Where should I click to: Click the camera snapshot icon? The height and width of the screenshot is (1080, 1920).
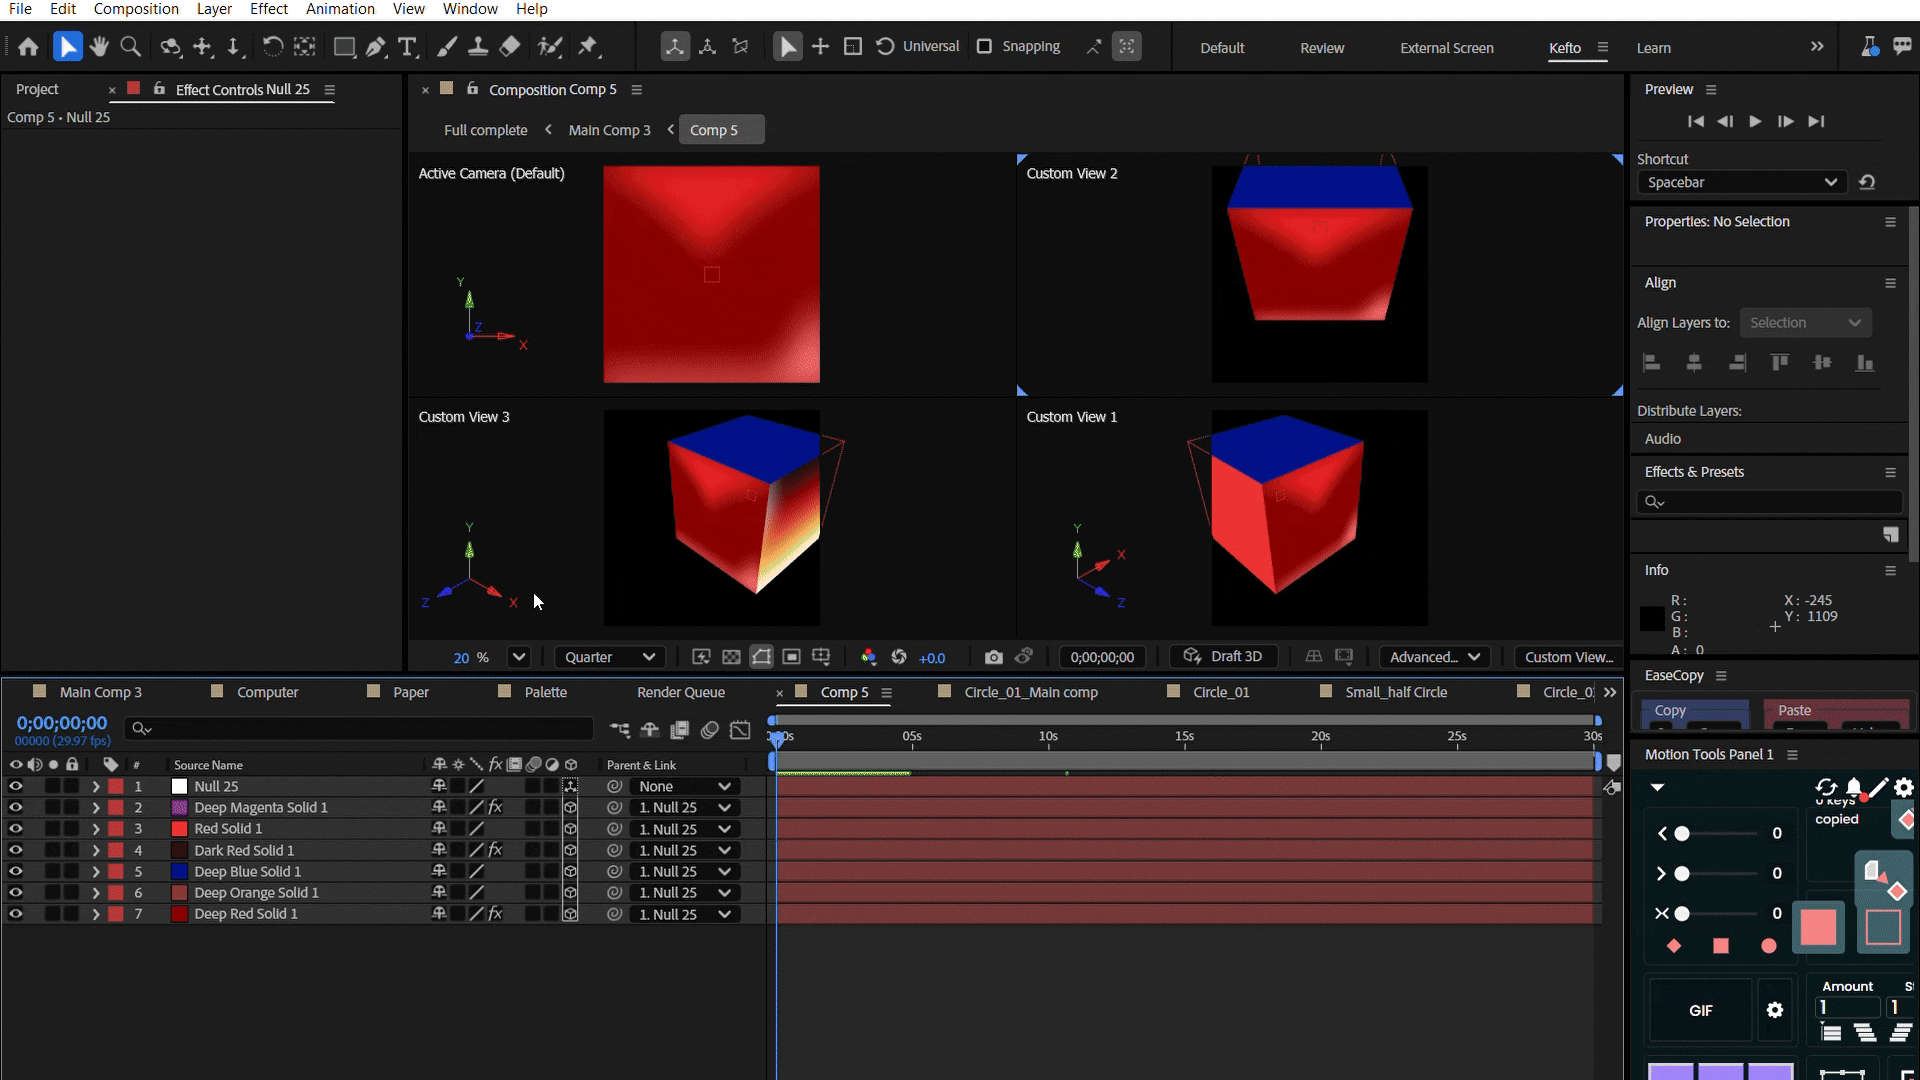(993, 657)
